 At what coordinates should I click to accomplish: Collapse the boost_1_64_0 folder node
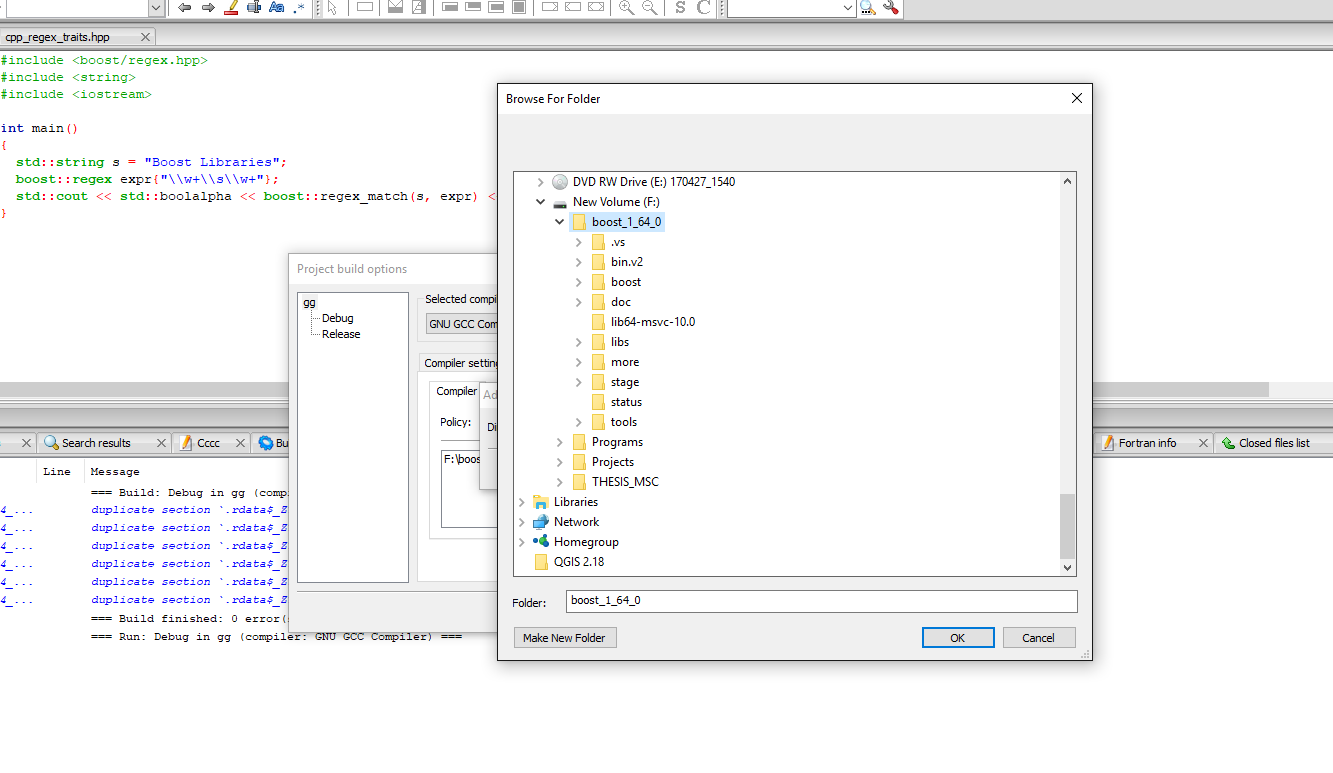560,222
